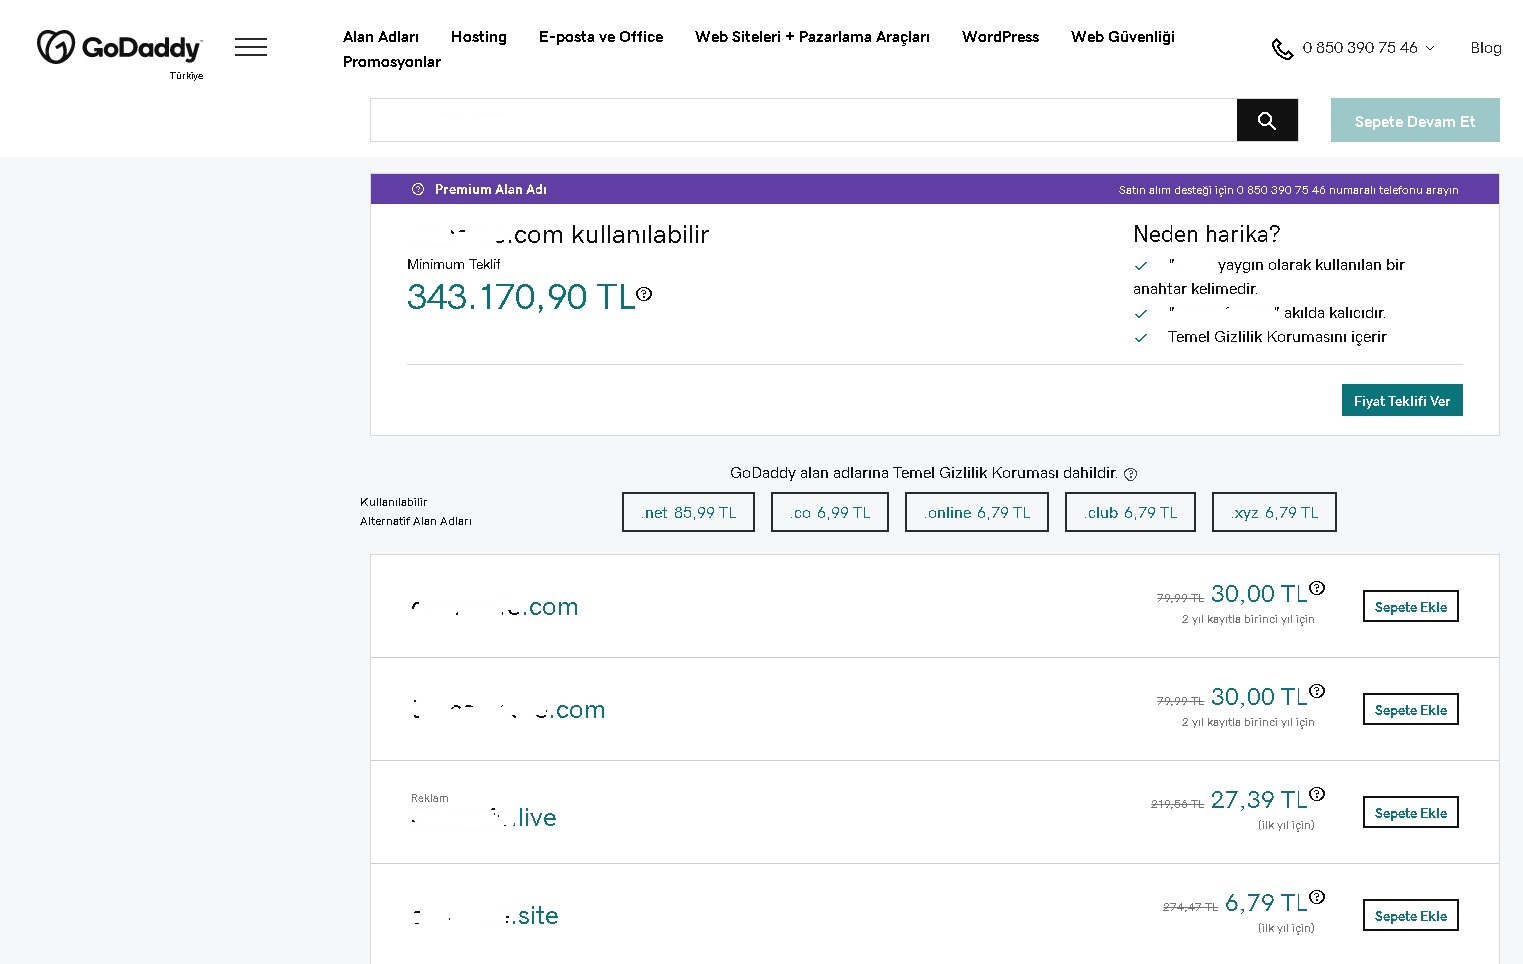This screenshot has height=964, width=1523.
Task: Open Alan Adları menu
Action: click(381, 37)
